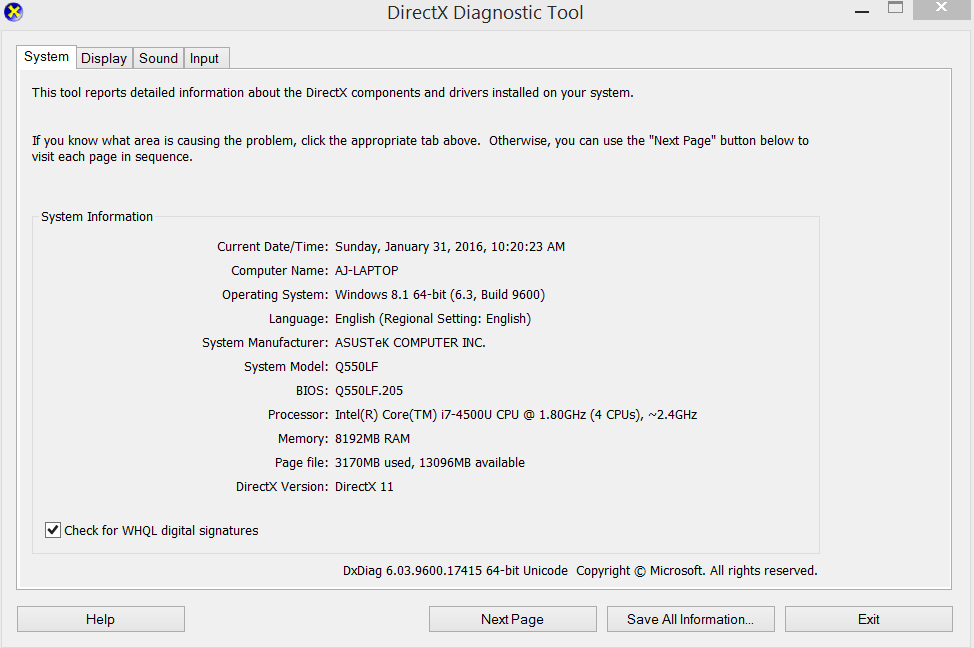
Task: Click Save All Information button
Action: click(x=691, y=619)
